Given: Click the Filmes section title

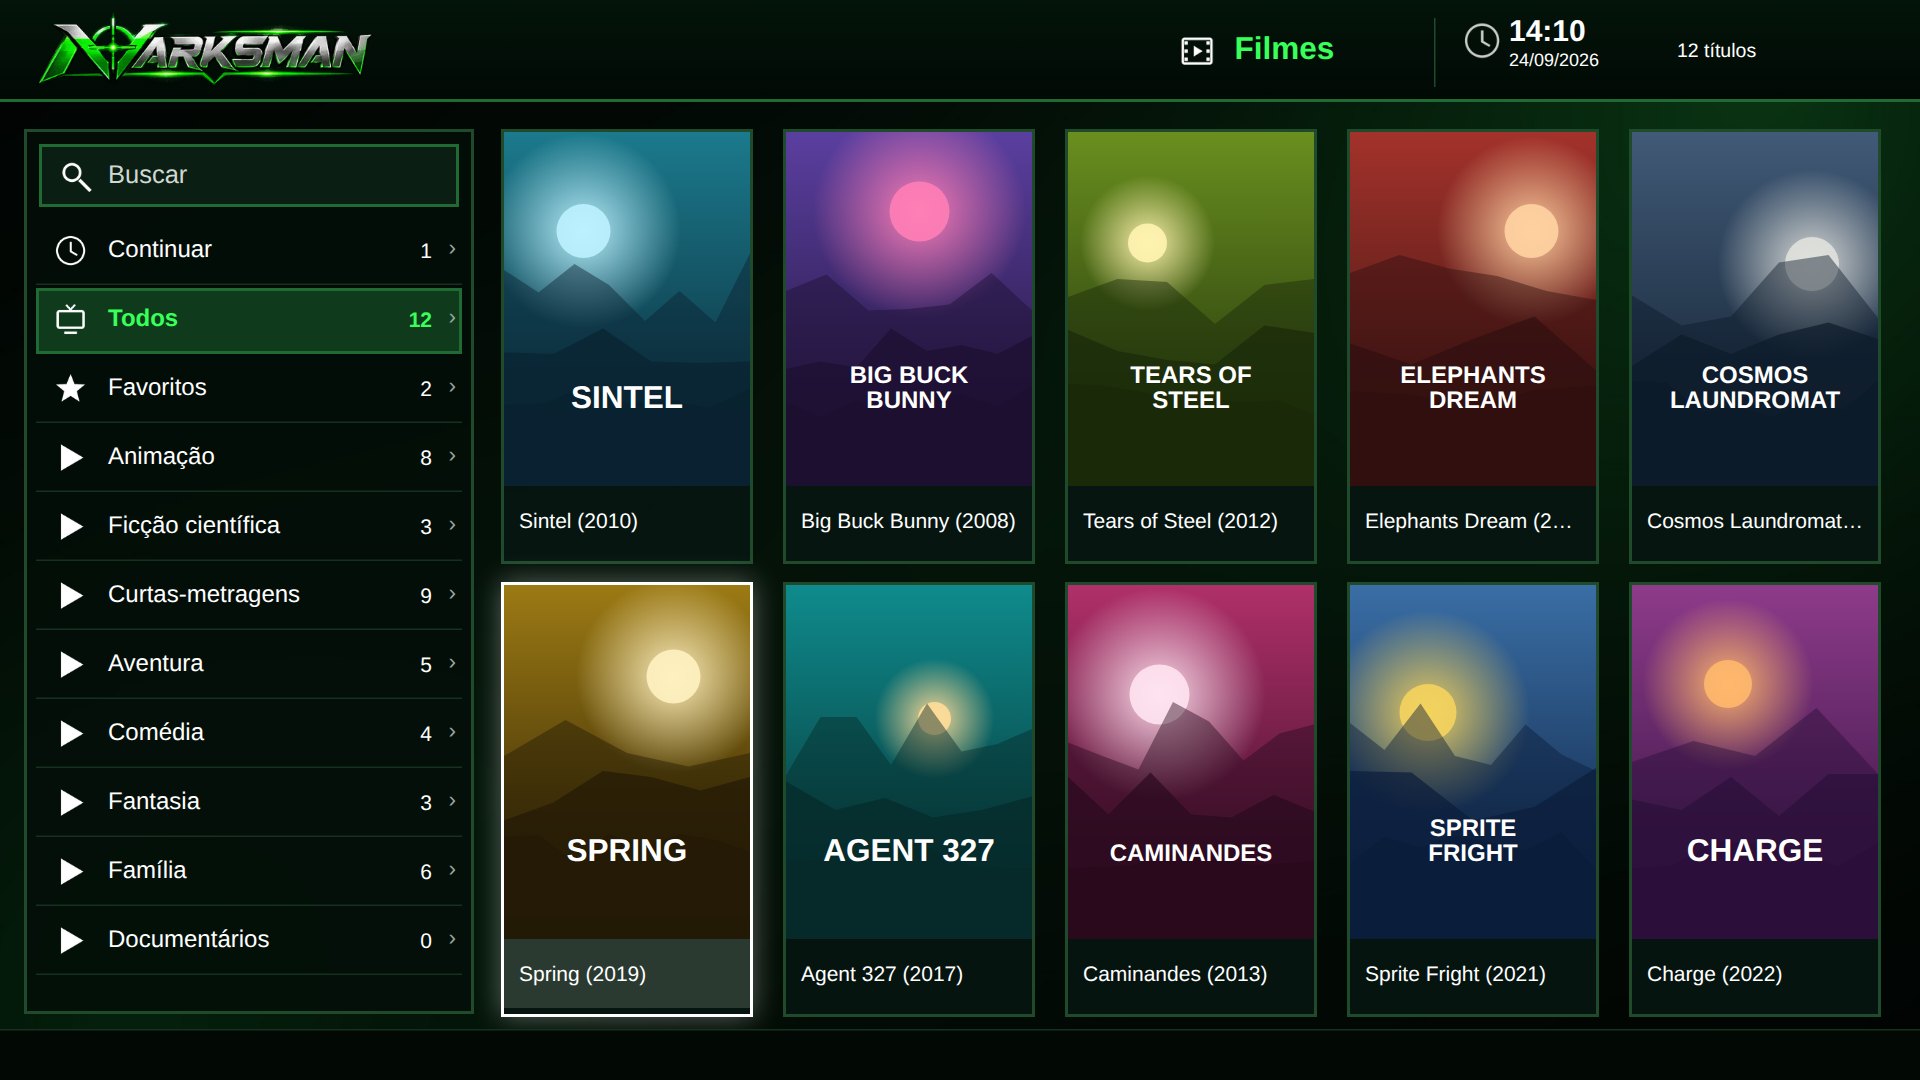Looking at the screenshot, I should click(x=1283, y=49).
